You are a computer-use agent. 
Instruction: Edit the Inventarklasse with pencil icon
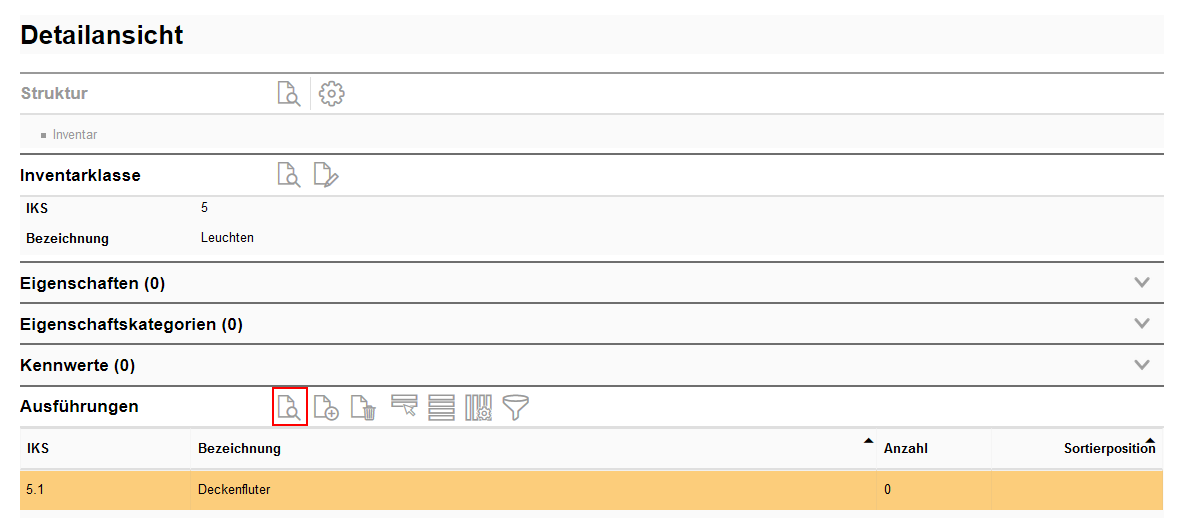326,175
